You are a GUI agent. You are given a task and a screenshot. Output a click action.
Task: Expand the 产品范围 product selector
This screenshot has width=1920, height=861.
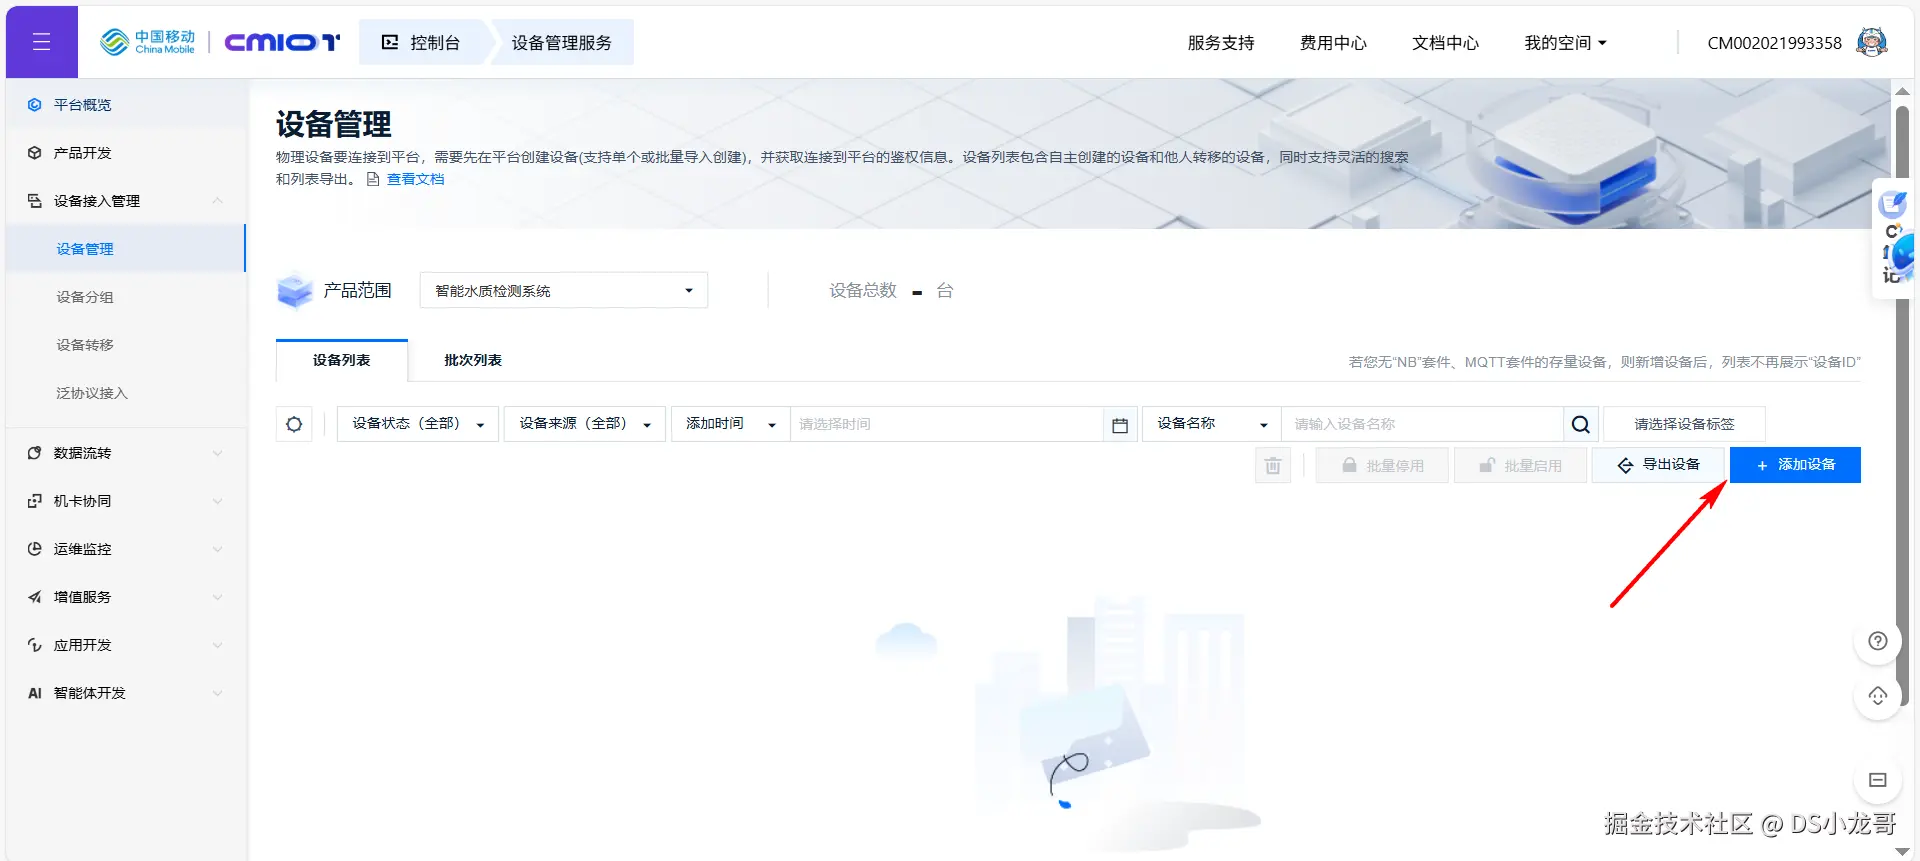point(564,291)
